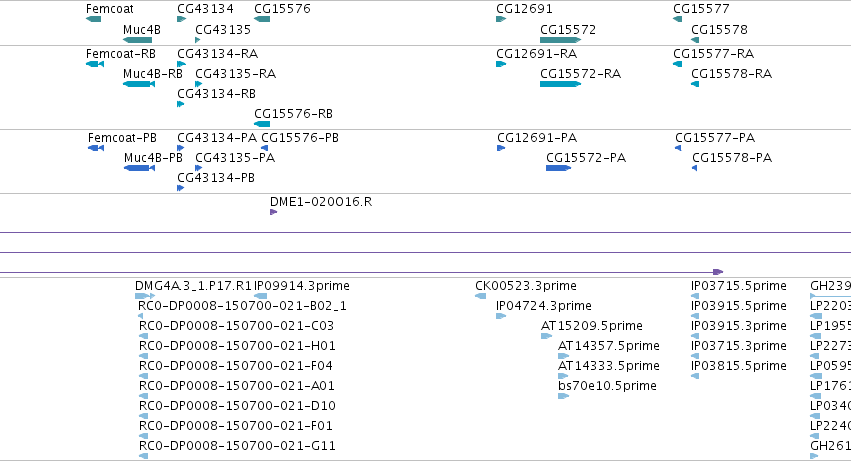Viewport: 851px width, 461px height.
Task: Select the Muc4B gene arrow glyph
Action: pos(137,40)
